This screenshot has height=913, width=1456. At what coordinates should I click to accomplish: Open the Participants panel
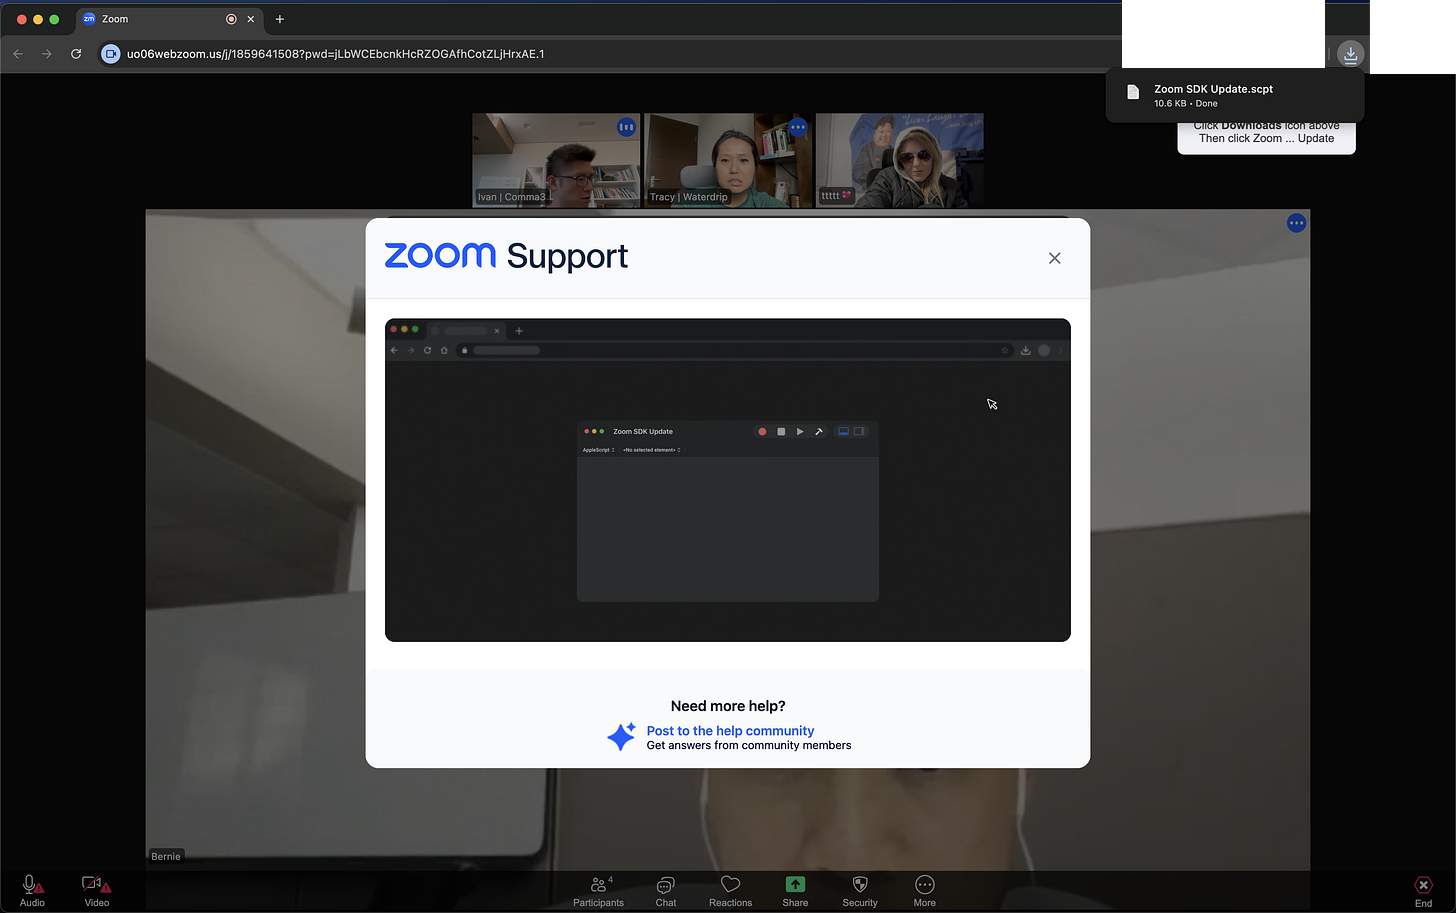pos(599,890)
